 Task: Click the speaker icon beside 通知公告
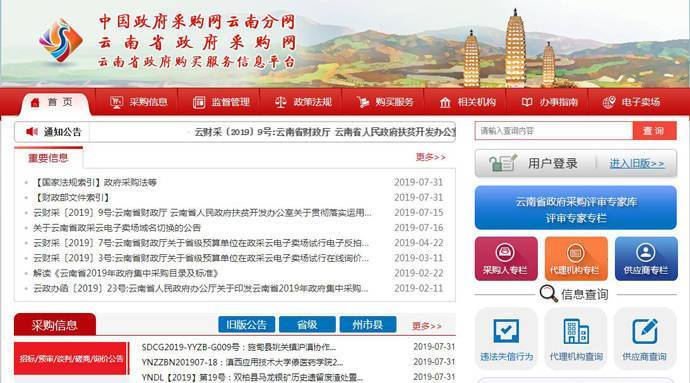point(32,132)
